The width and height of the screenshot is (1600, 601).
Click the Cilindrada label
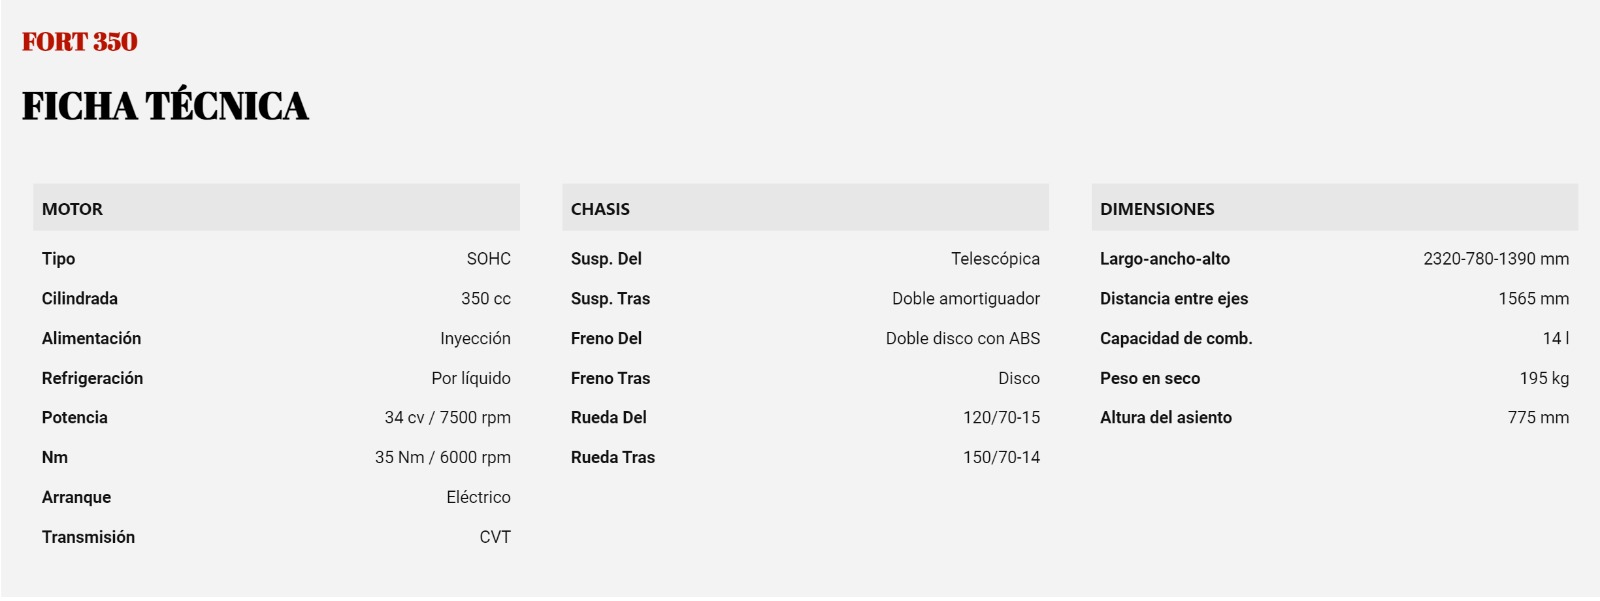click(80, 298)
